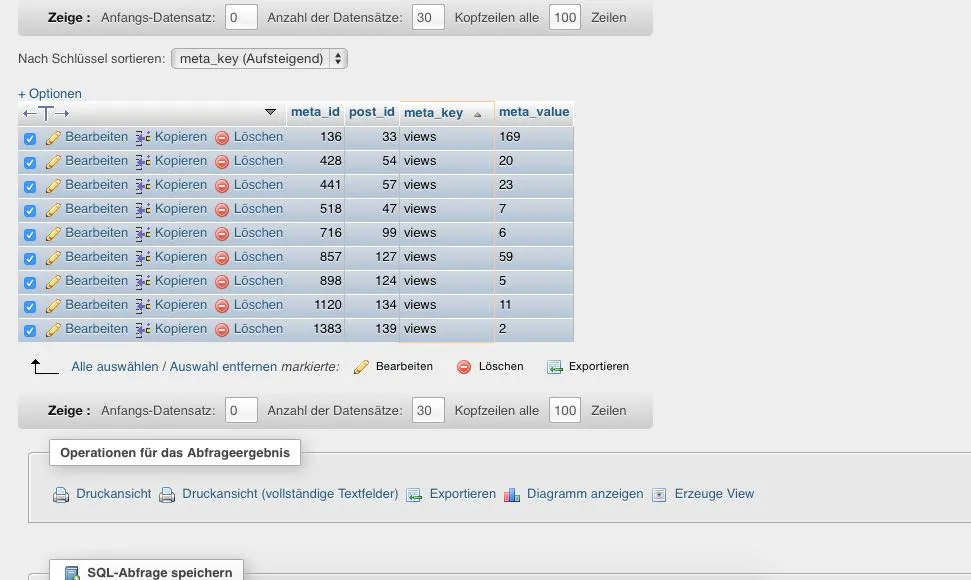Screen dimensions: 971x580
Task: Click the meta_value cell showing 59
Action: tap(534, 258)
